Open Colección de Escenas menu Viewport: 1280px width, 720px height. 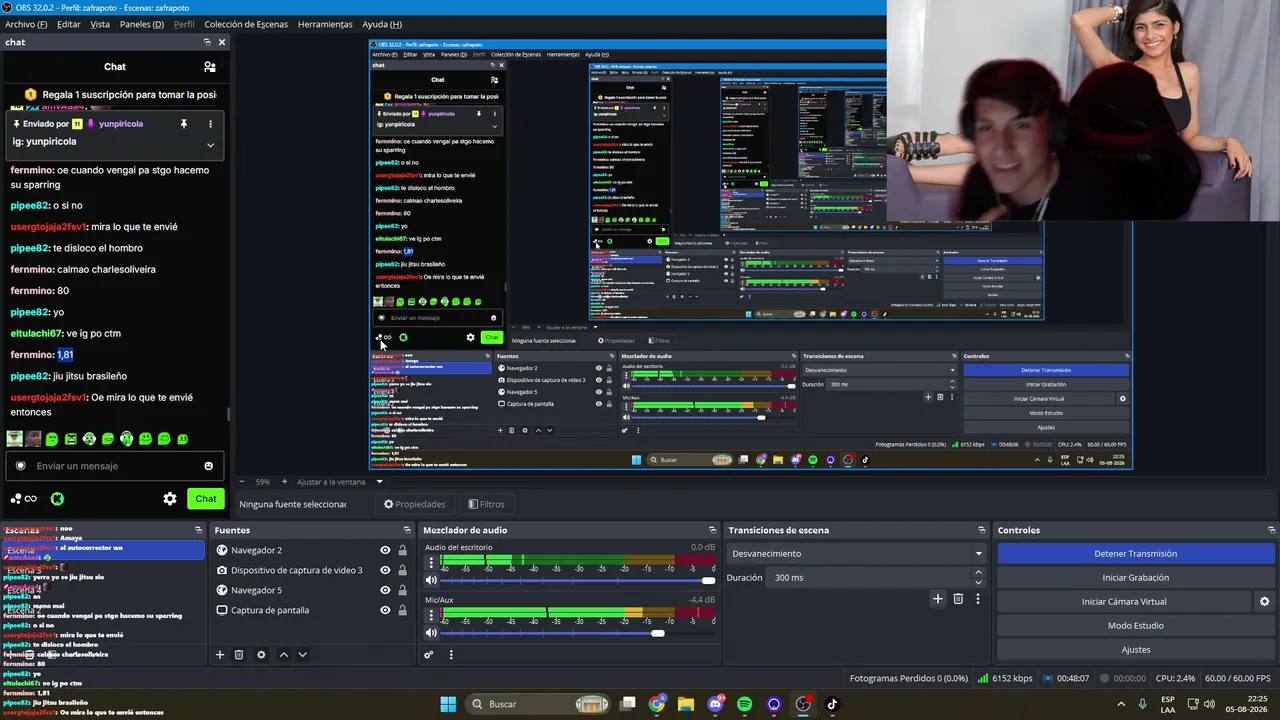(x=246, y=24)
